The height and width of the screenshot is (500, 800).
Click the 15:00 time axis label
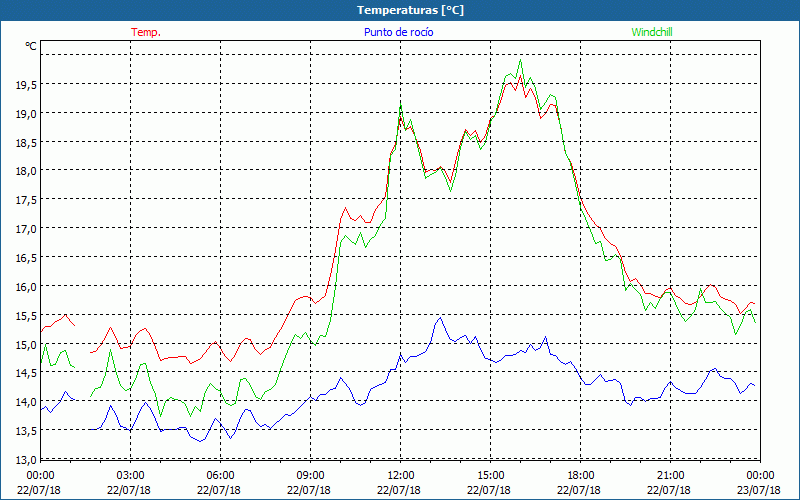490,476
